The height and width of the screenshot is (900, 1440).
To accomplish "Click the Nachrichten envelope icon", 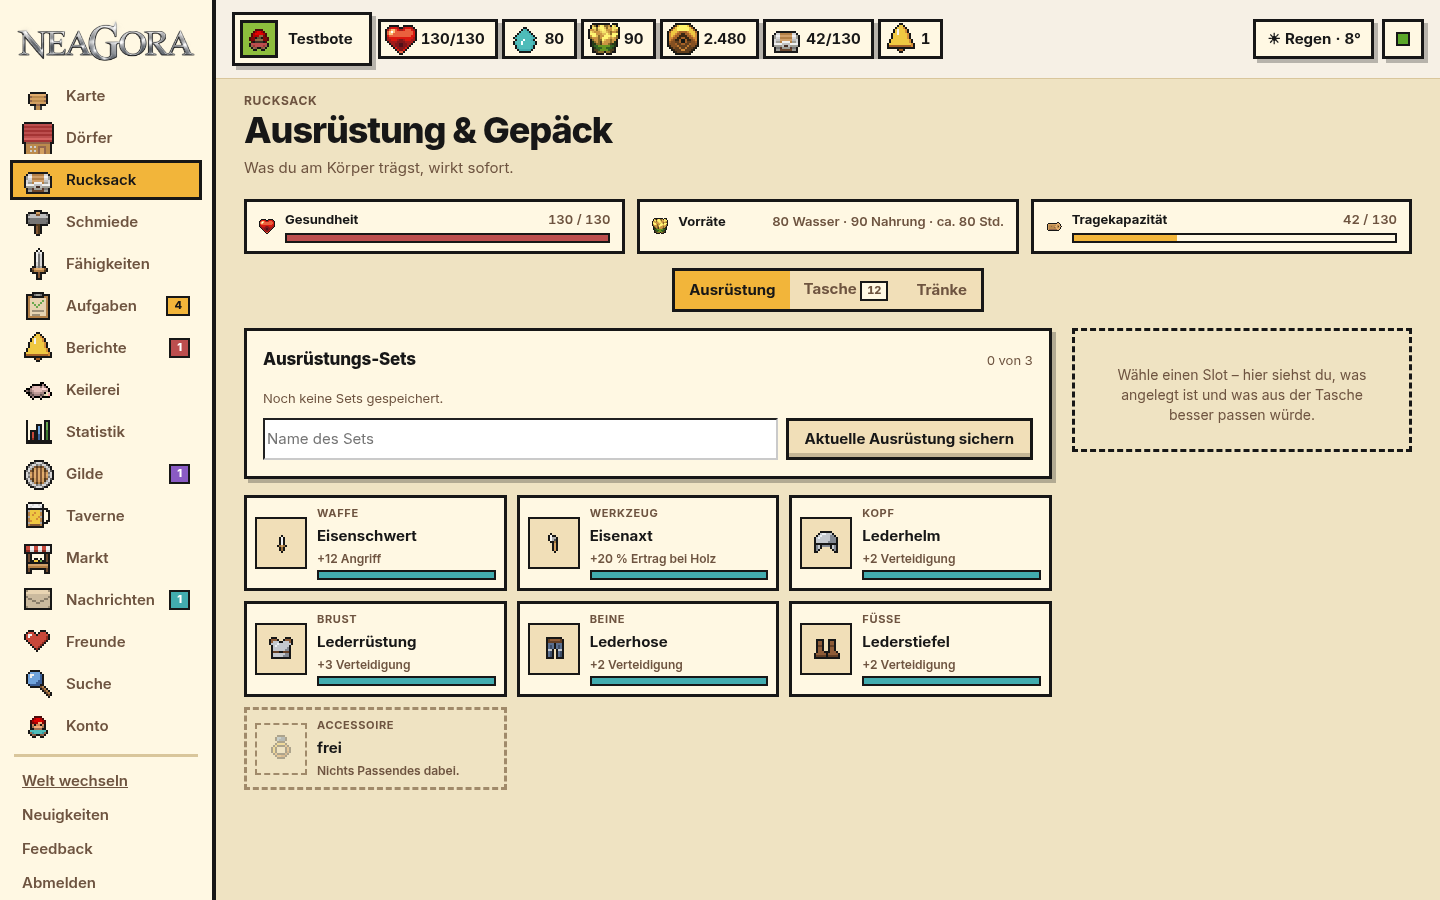I will pos(38,600).
